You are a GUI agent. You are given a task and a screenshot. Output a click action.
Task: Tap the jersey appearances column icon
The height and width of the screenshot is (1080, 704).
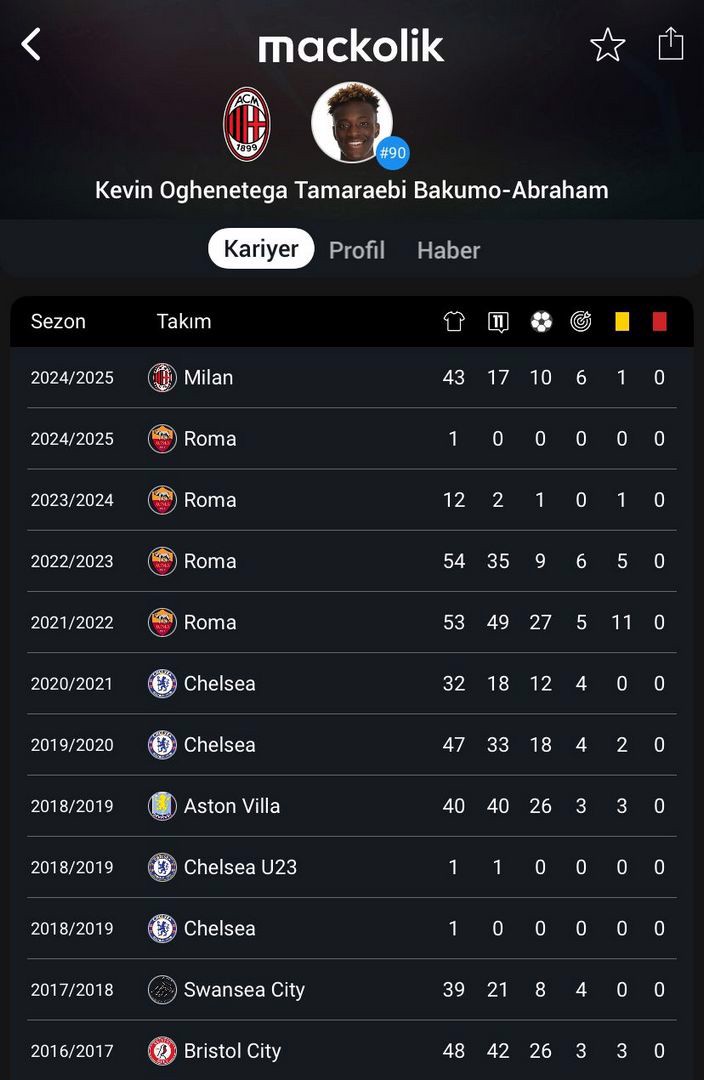tap(453, 321)
